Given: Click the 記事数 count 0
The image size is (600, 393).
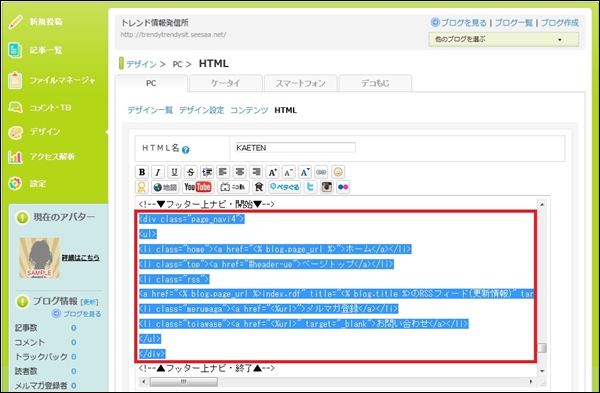Looking at the screenshot, I should point(73,328).
